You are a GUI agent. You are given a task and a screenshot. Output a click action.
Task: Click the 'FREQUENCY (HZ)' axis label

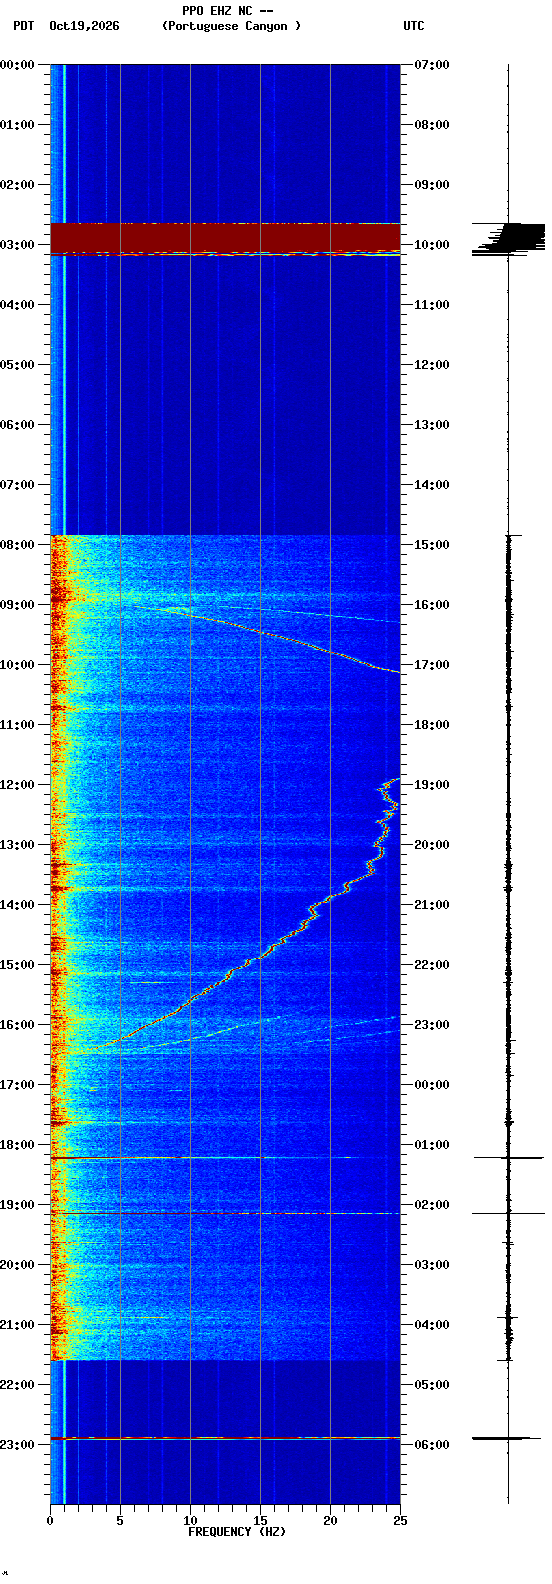coord(237,1532)
